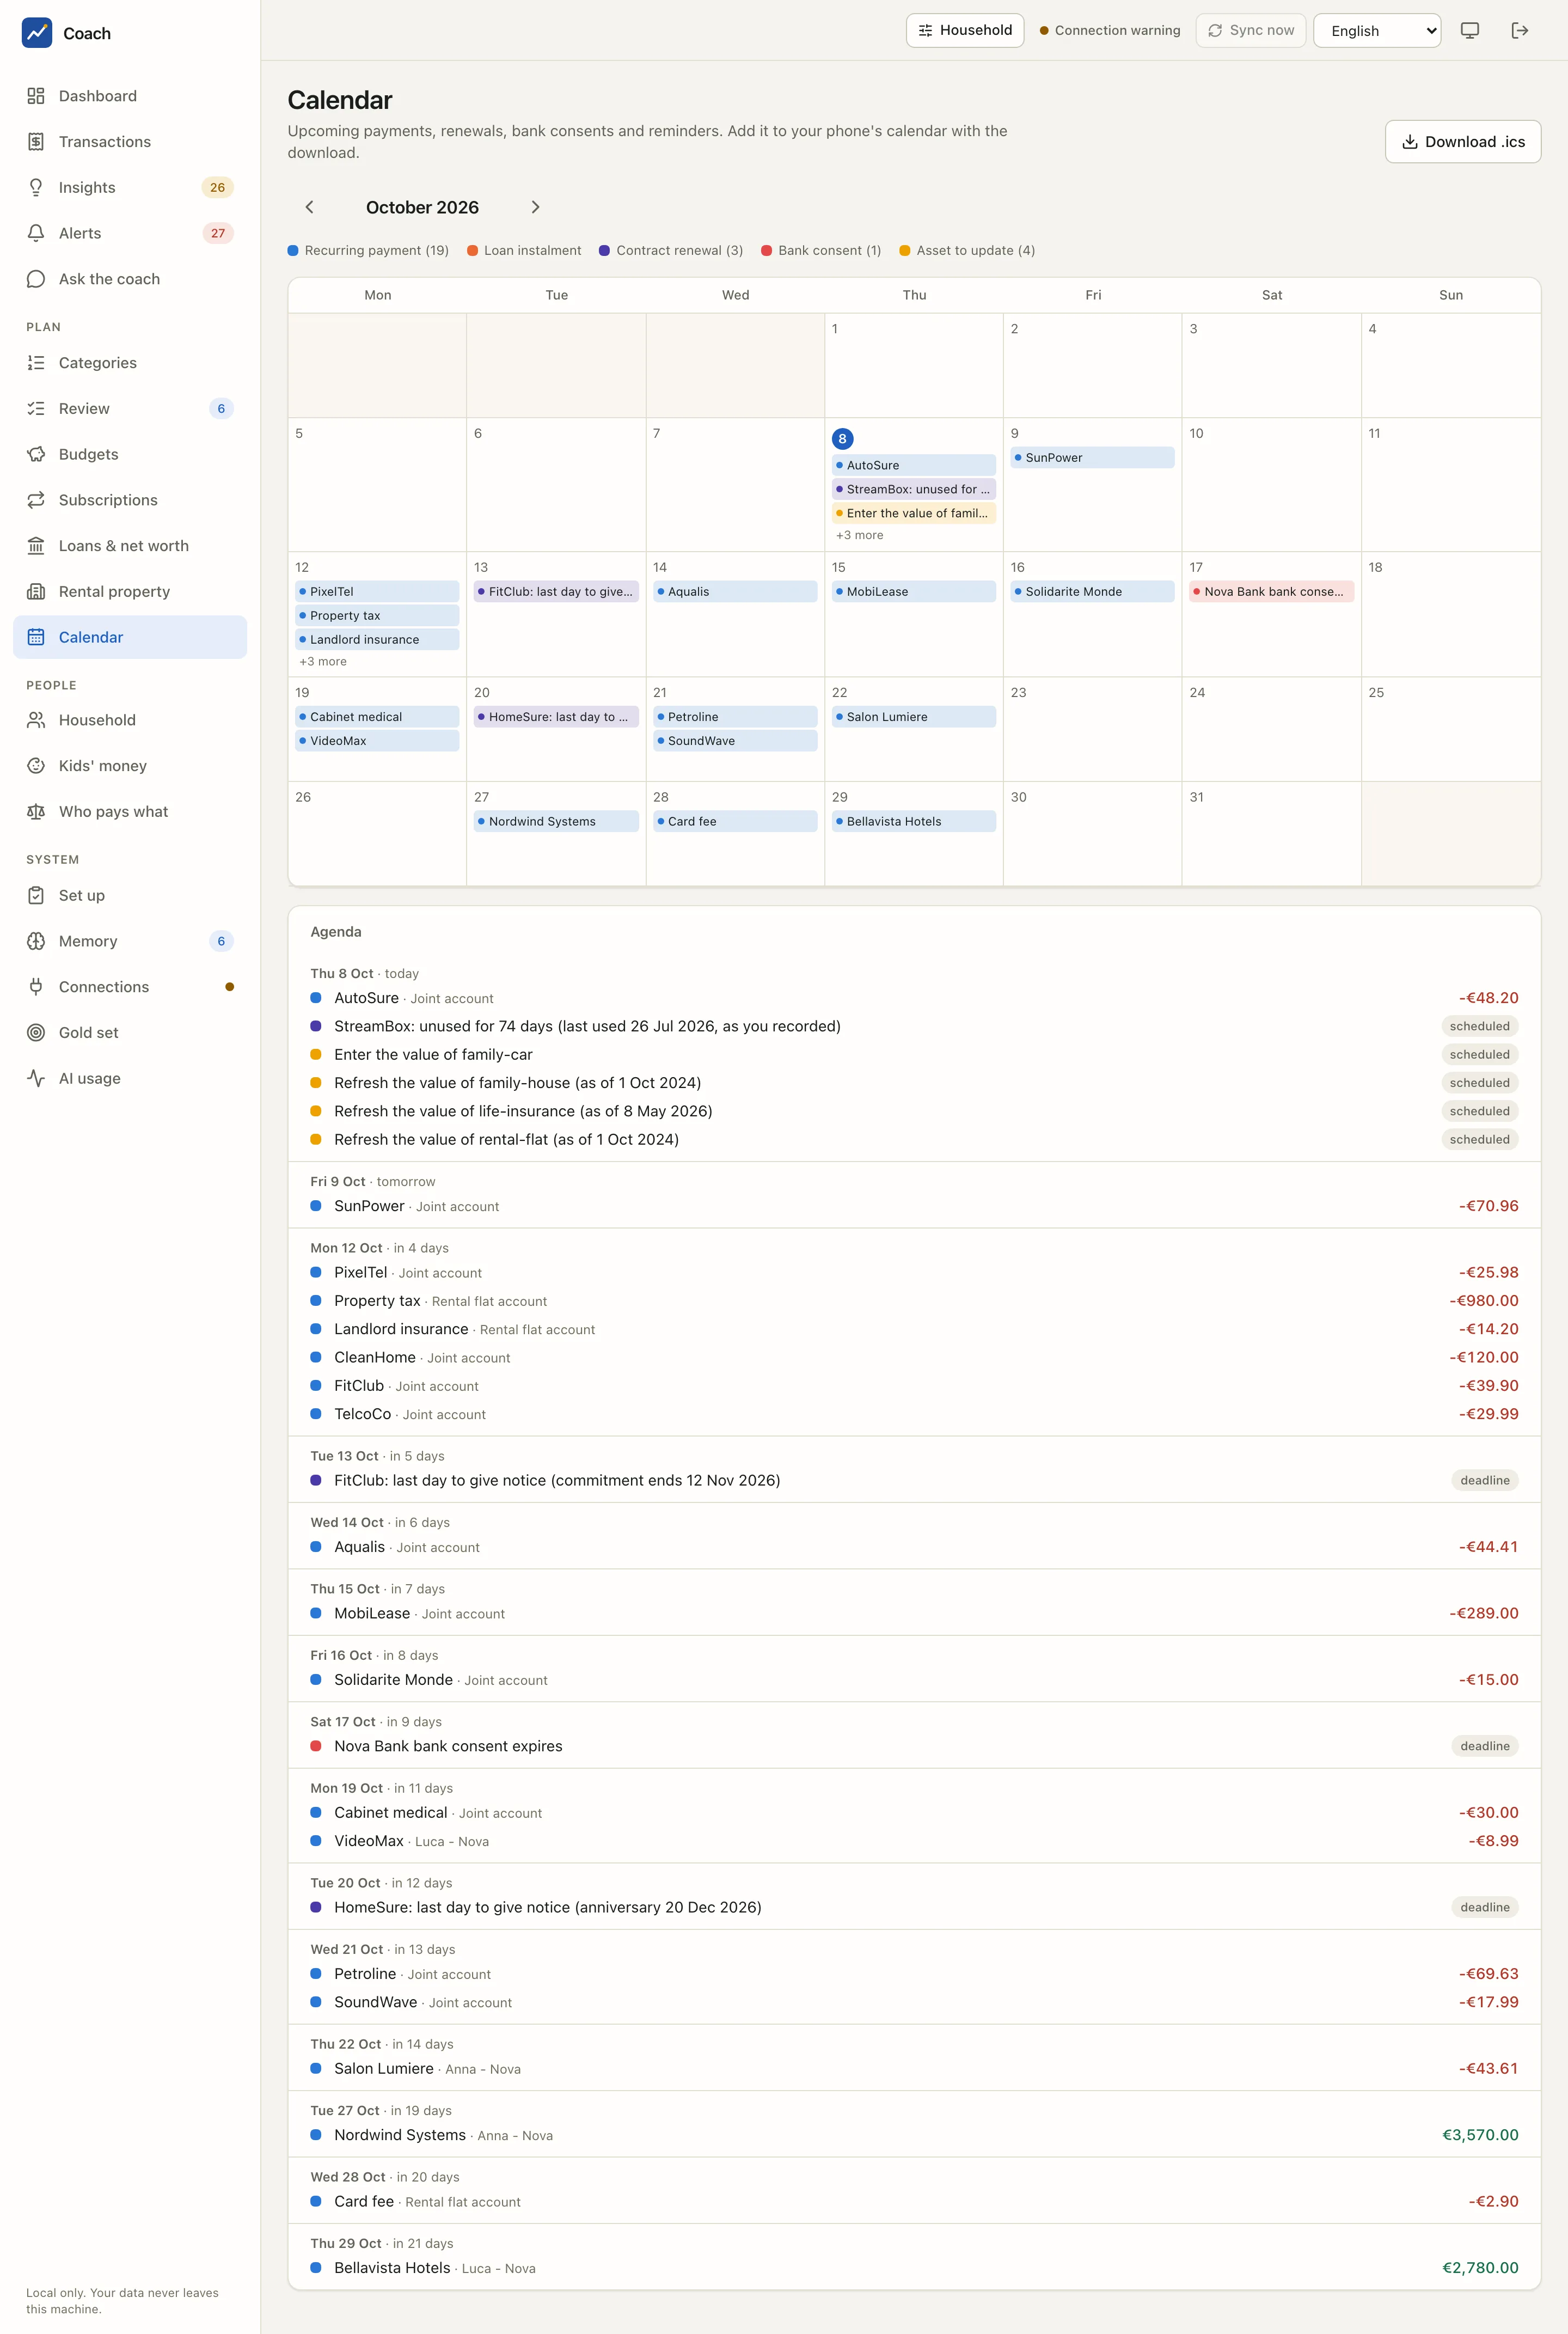Open the Household filter button
1568x2334 pixels.
click(x=965, y=31)
